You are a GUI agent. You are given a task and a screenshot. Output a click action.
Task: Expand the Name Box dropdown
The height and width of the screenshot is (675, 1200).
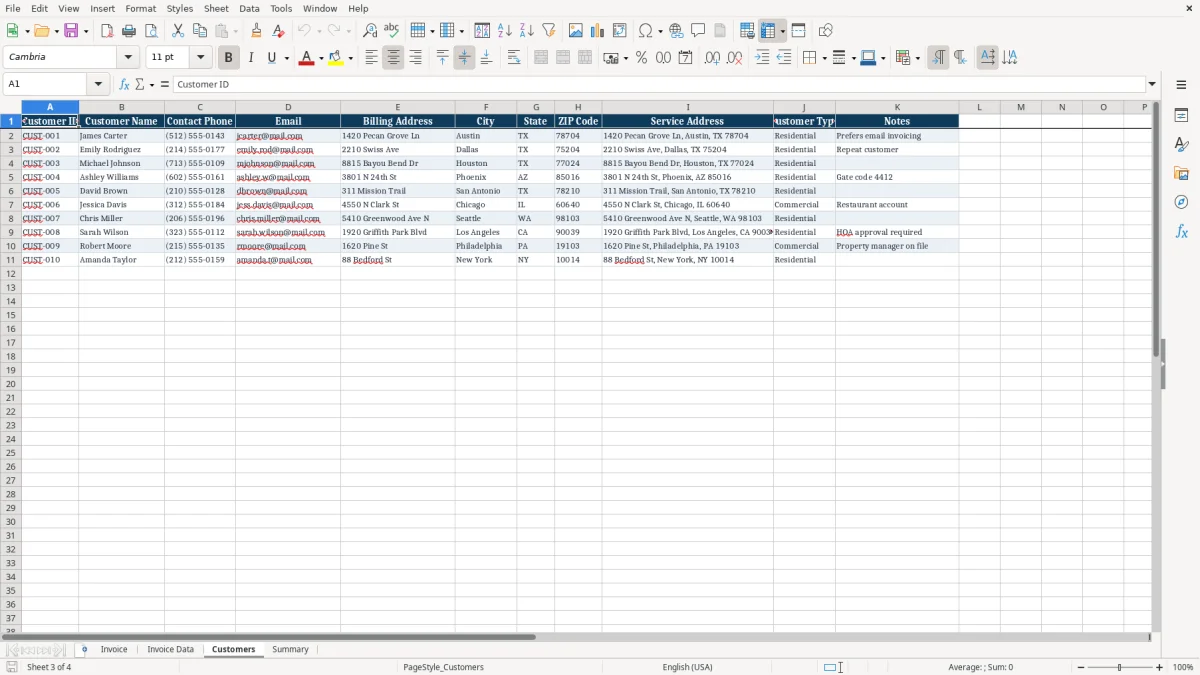[98, 84]
